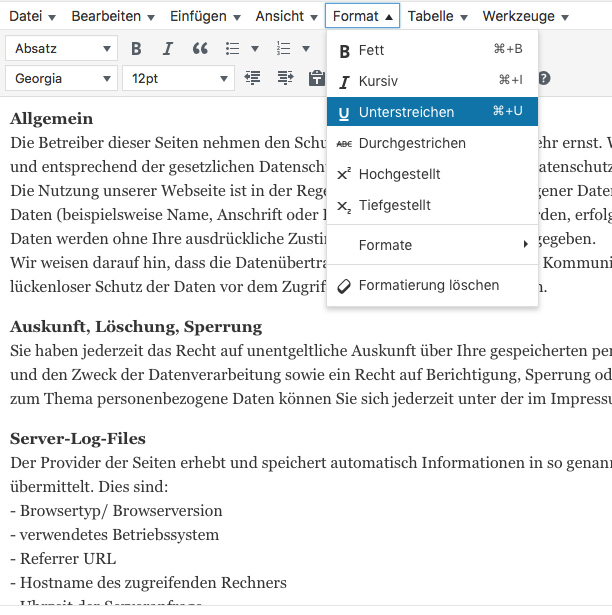Click the Bold toolbar icon
Image resolution: width=612 pixels, height=615 pixels.
pos(136,49)
